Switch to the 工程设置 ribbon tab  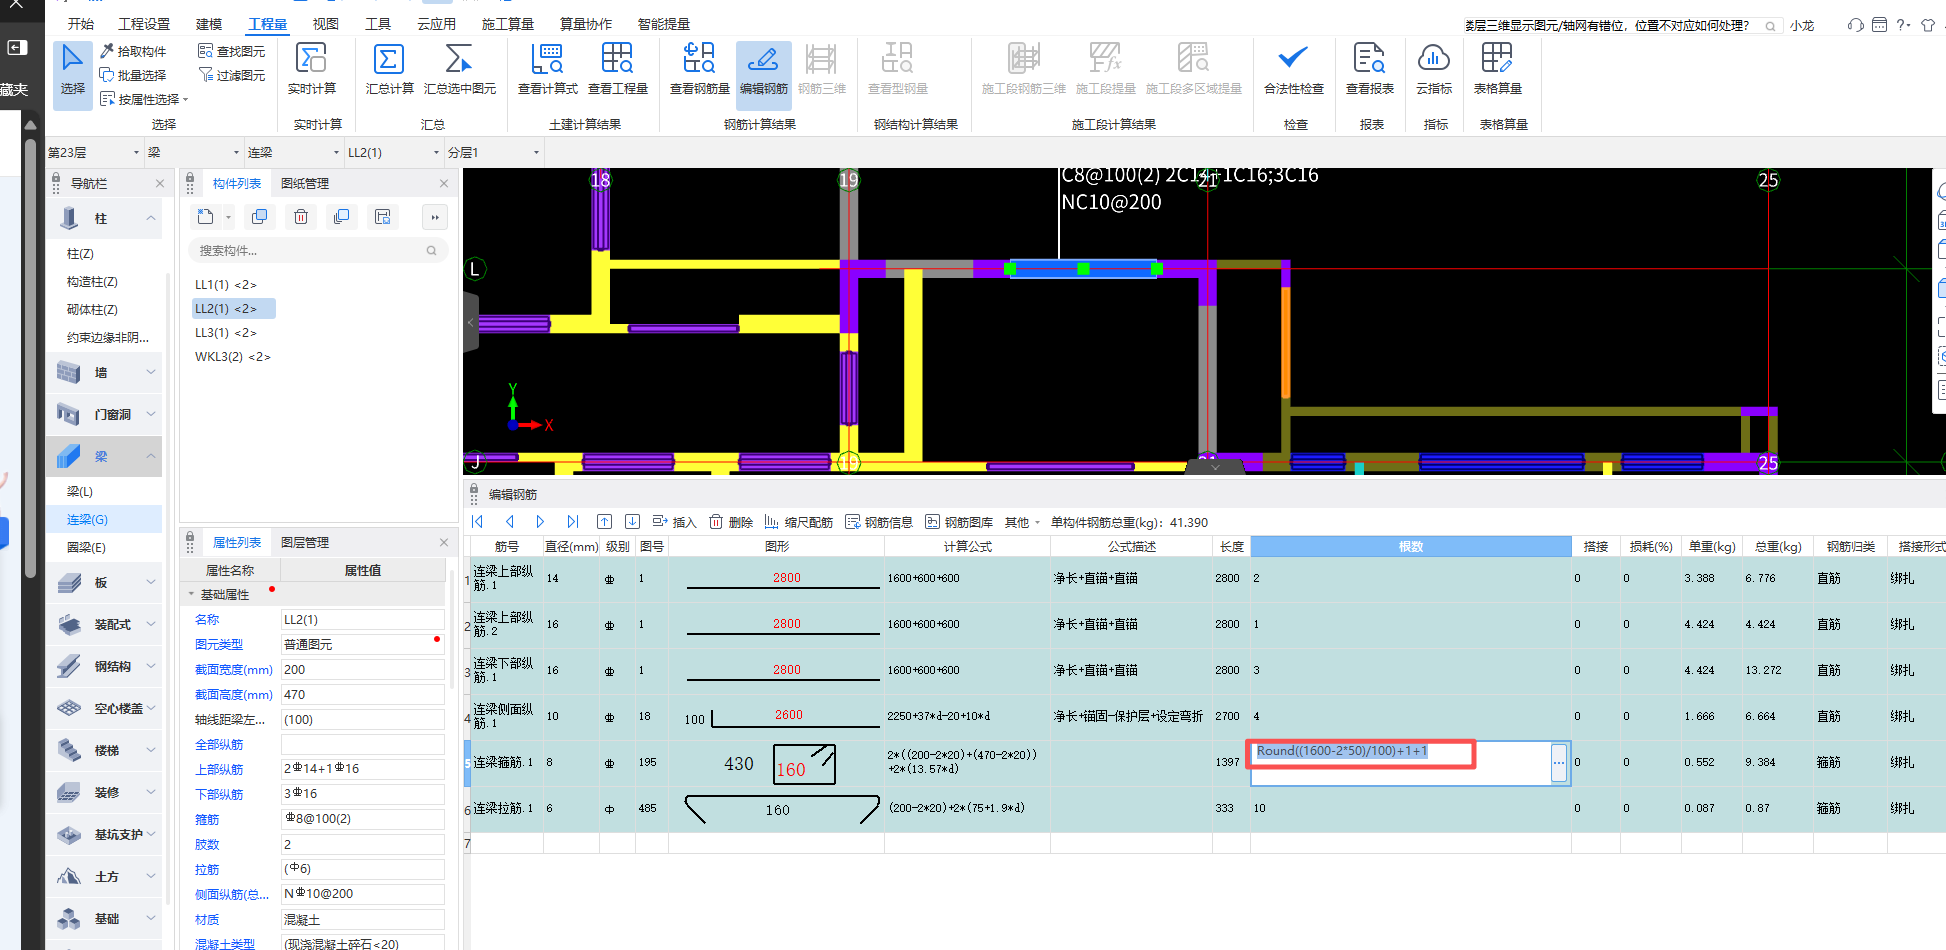point(144,24)
